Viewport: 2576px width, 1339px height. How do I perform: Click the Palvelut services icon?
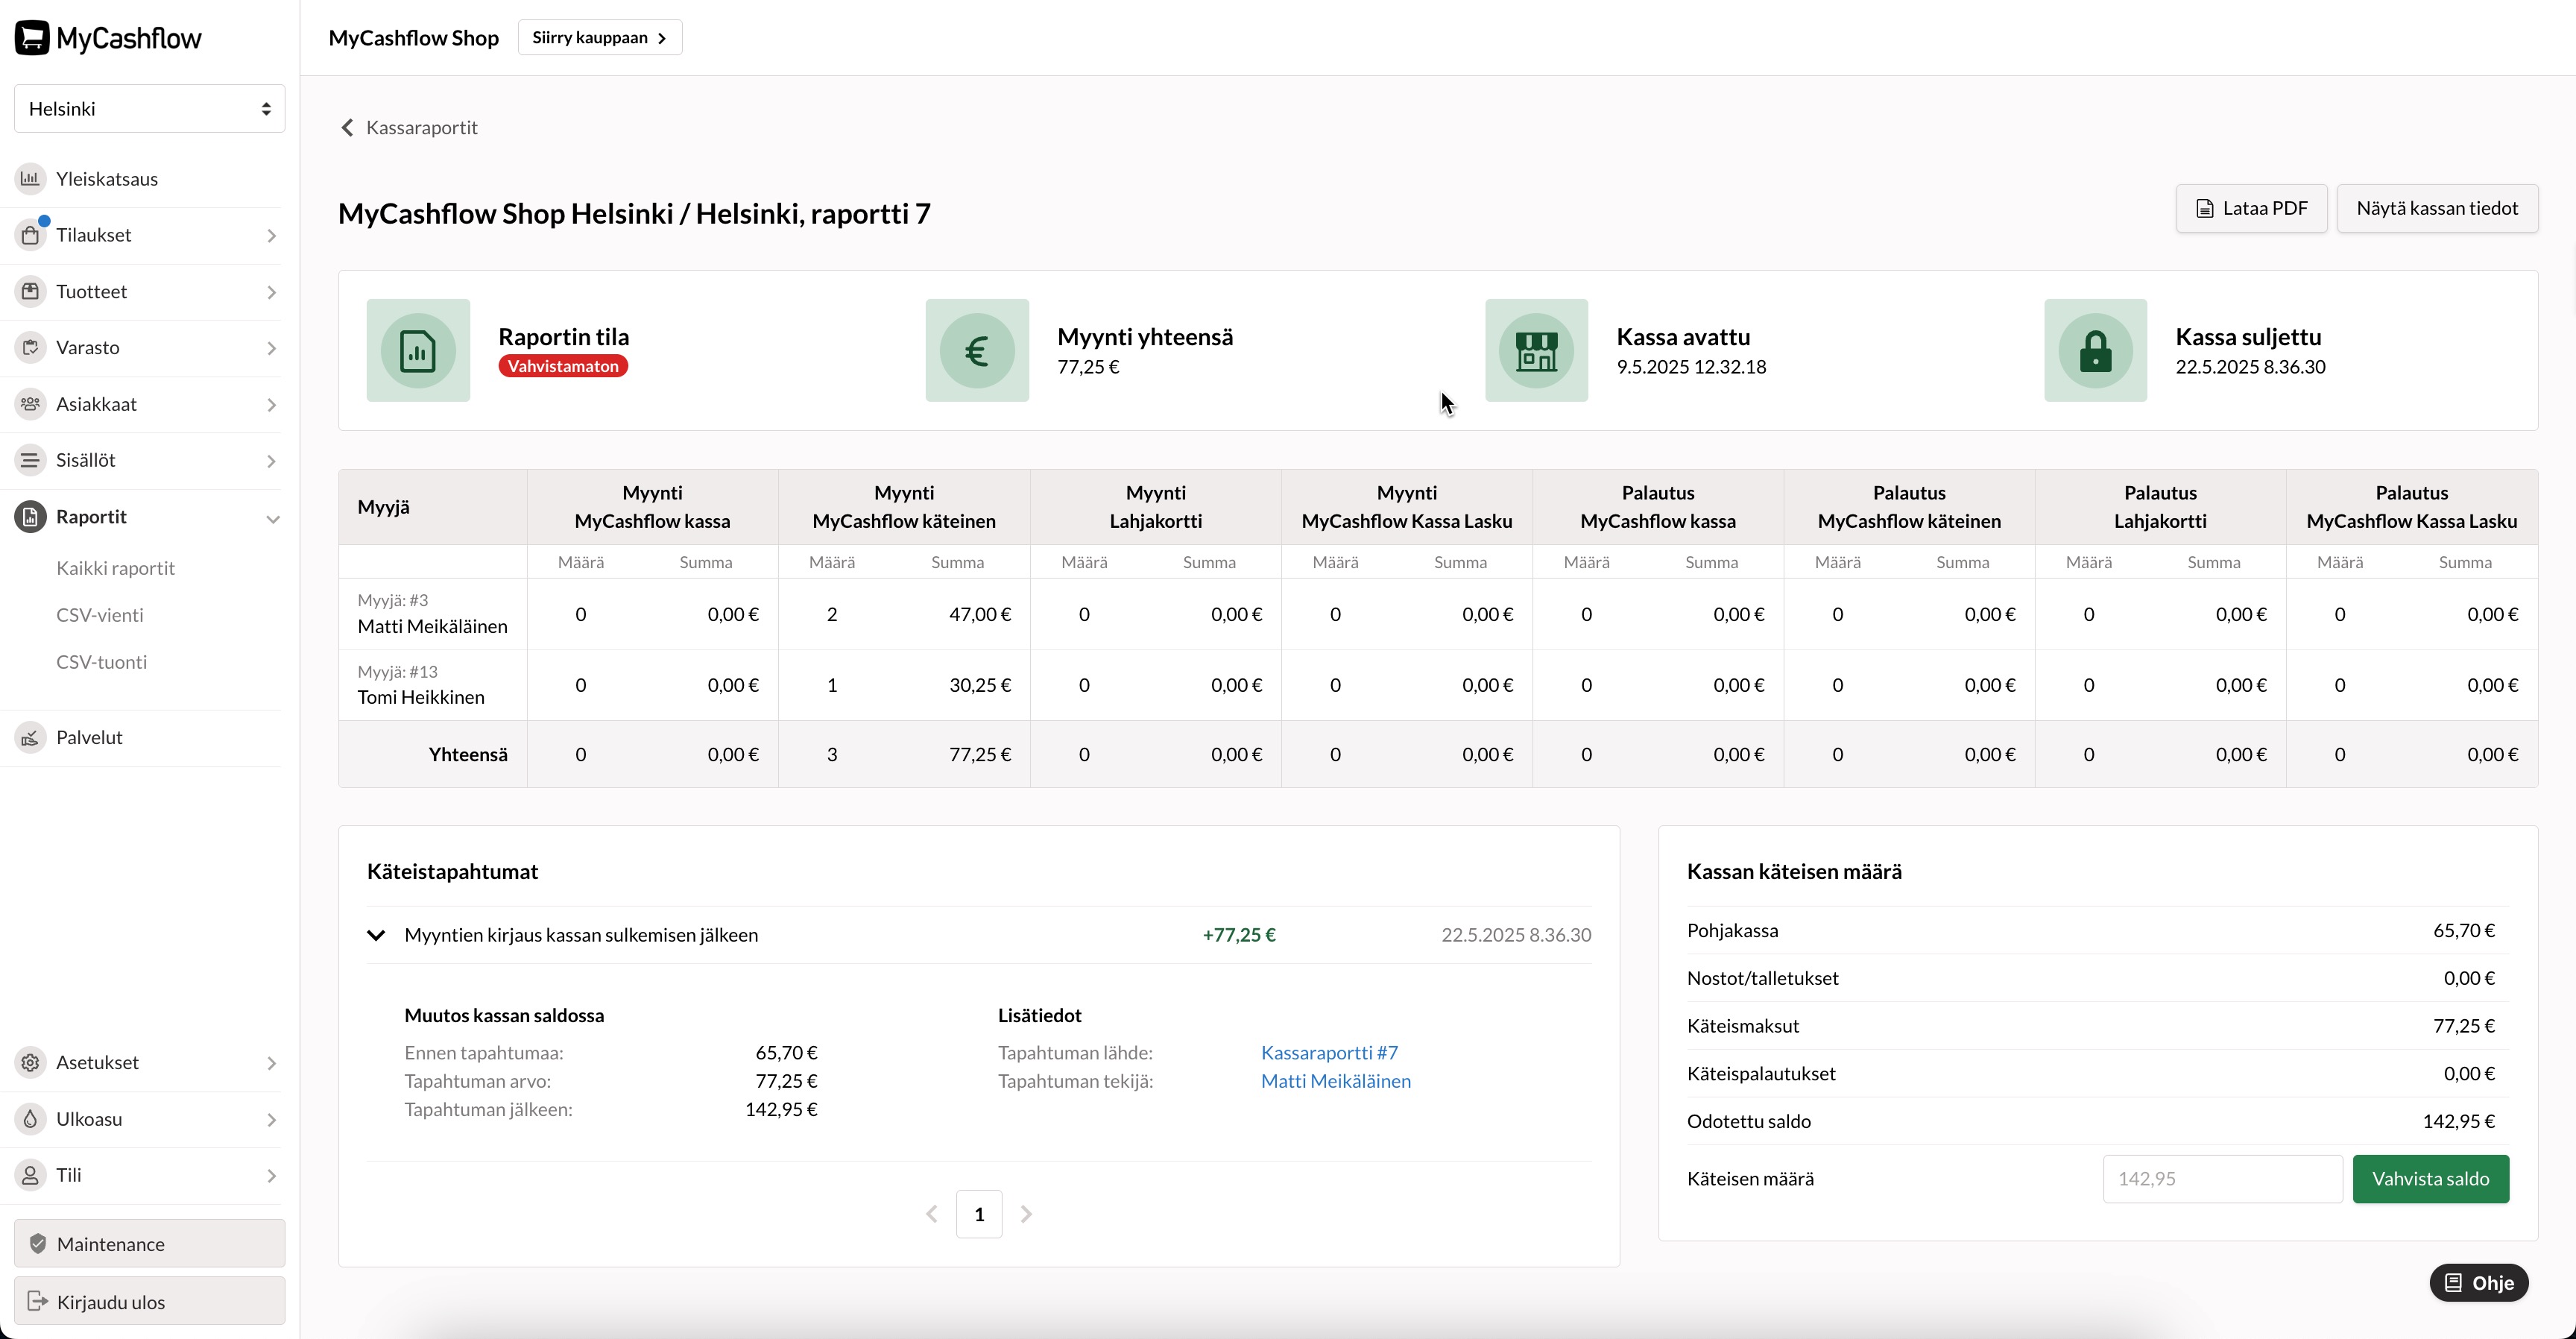coord(31,738)
